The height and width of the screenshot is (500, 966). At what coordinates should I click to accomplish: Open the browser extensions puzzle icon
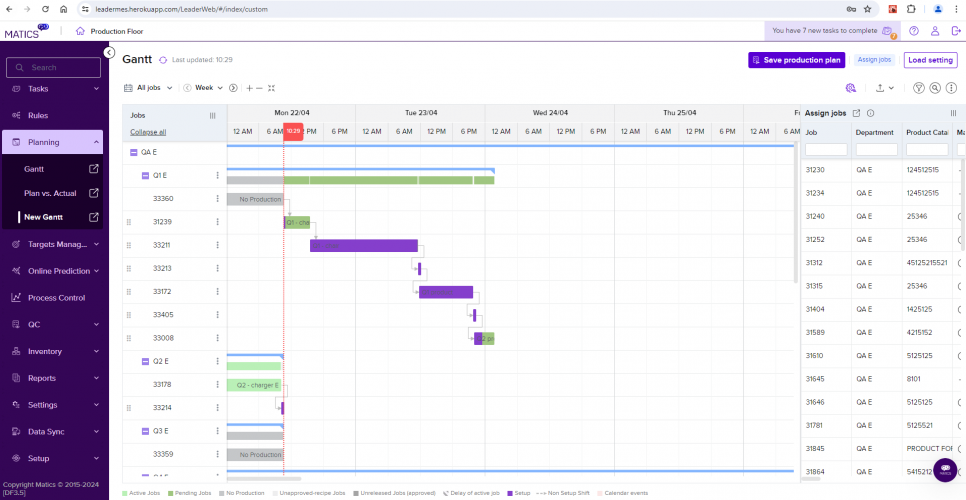(911, 9)
